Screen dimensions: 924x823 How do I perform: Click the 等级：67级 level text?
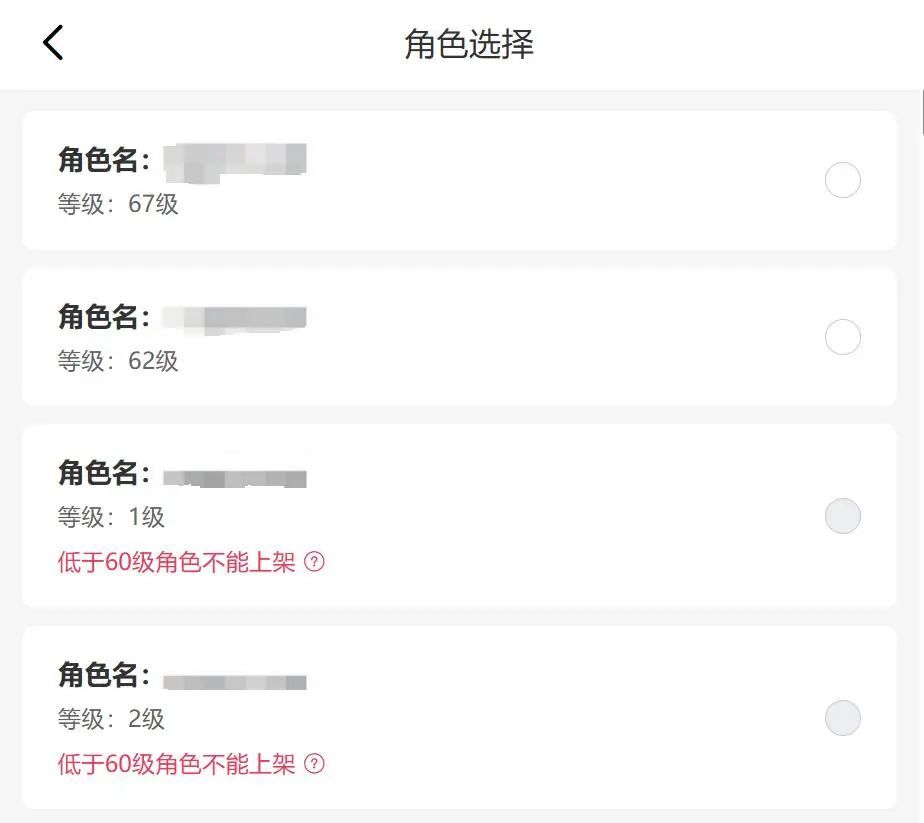pyautogui.click(x=118, y=204)
